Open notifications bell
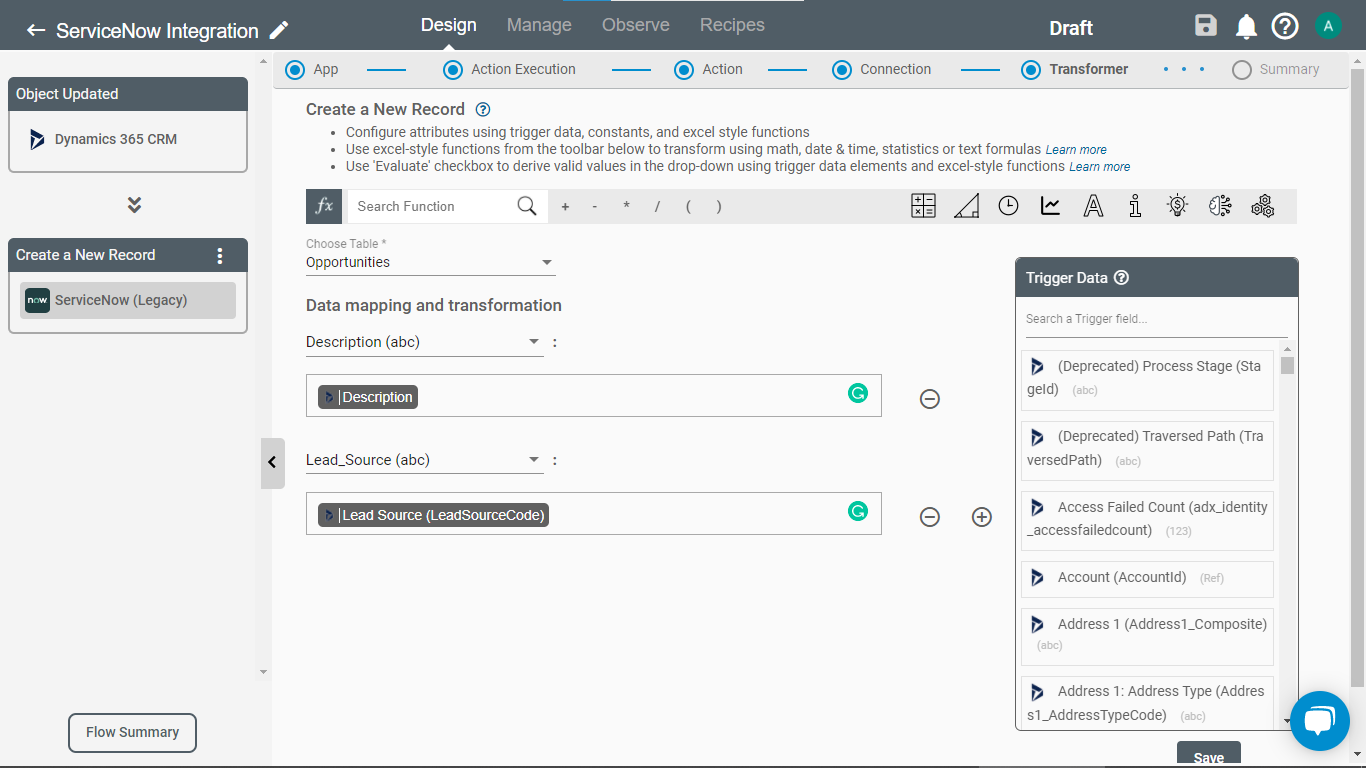Image resolution: width=1366 pixels, height=768 pixels. click(x=1246, y=27)
